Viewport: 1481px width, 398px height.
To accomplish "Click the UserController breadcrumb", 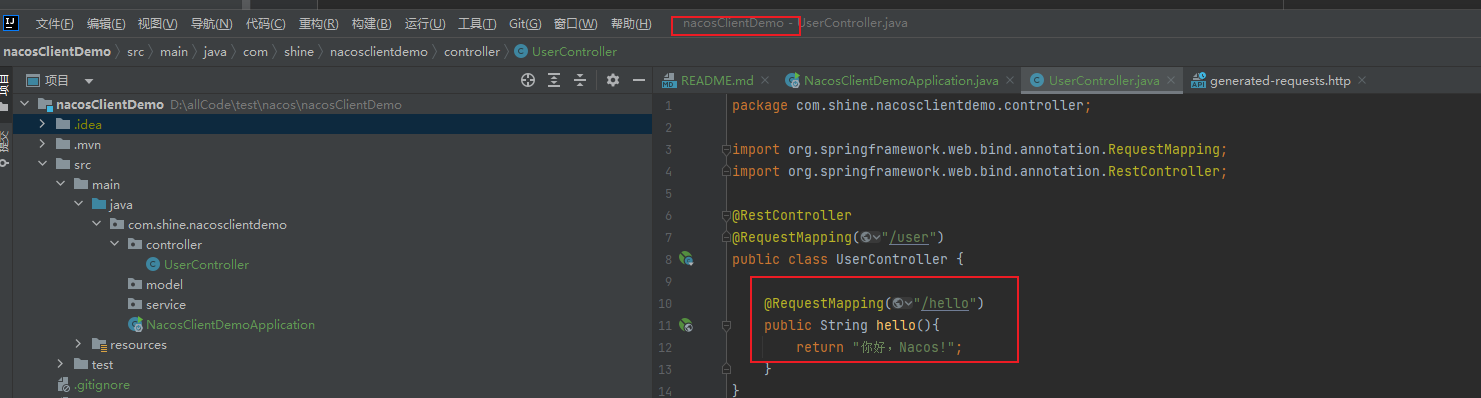I will pyautogui.click(x=566, y=51).
